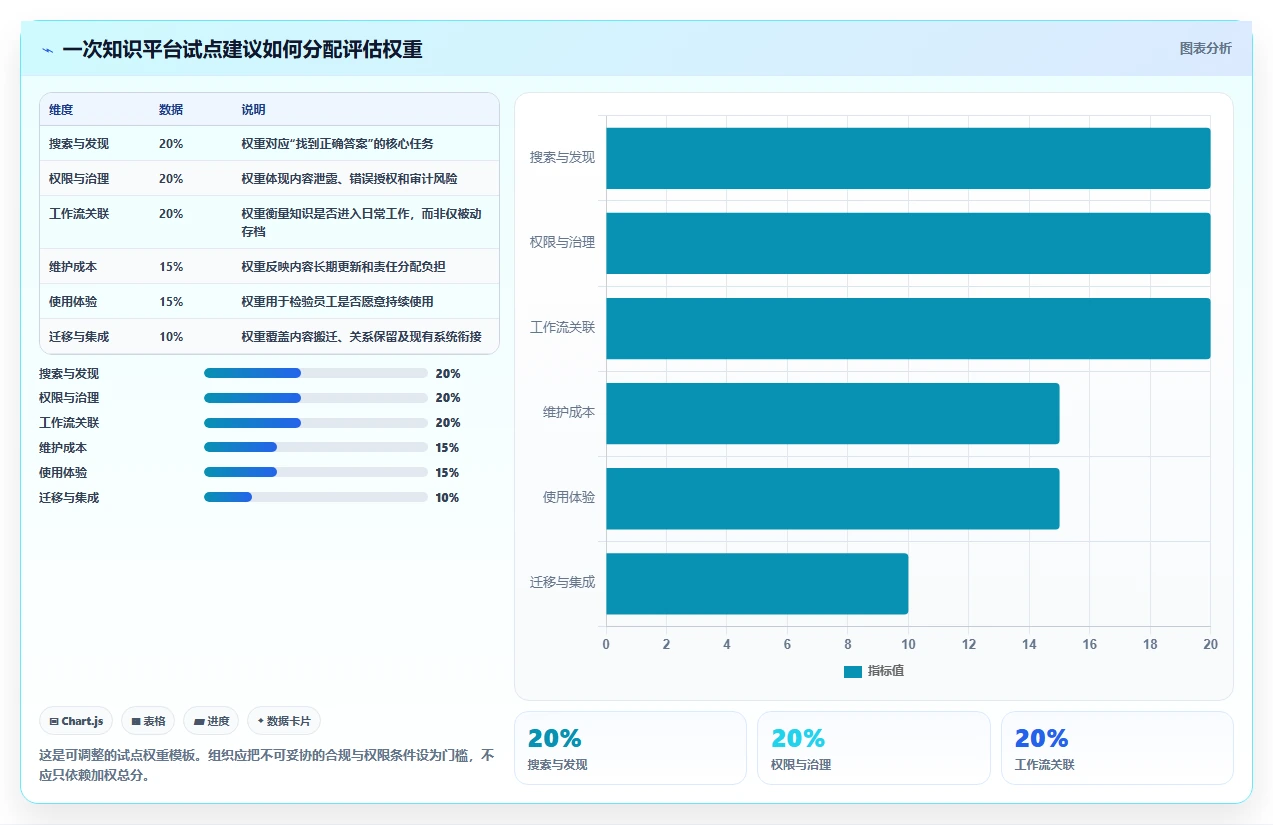The height and width of the screenshot is (825, 1273).
Task: Click the 迁移与集成 chart bar
Action: tap(757, 584)
